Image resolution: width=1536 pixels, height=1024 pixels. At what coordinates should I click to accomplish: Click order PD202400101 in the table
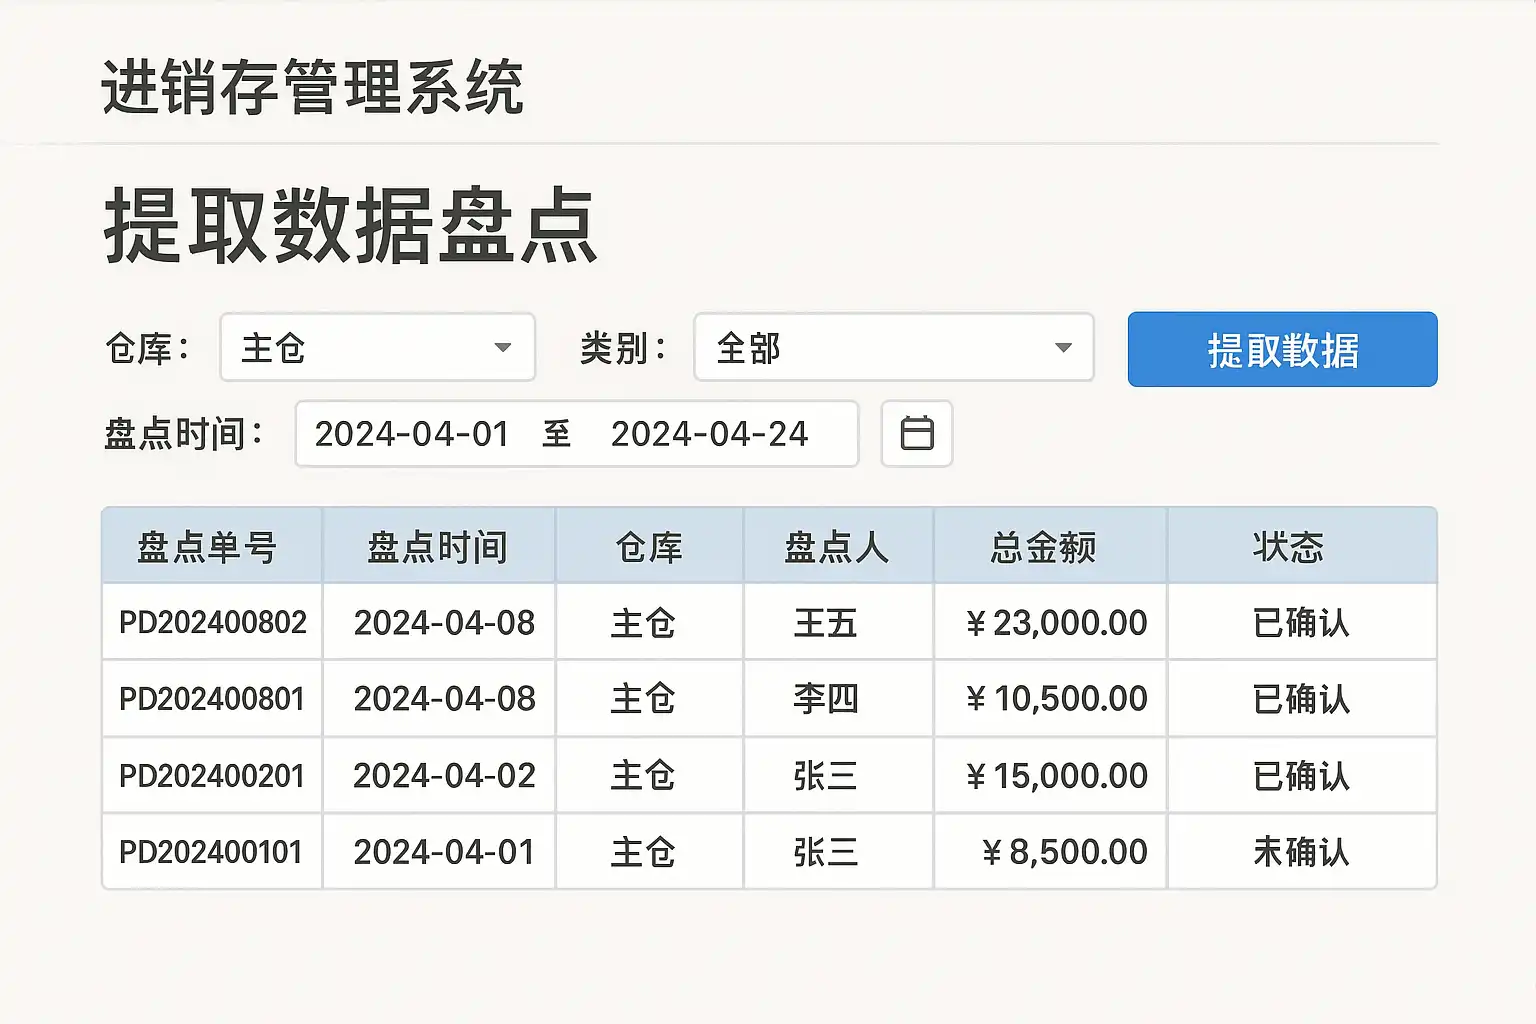(x=210, y=852)
